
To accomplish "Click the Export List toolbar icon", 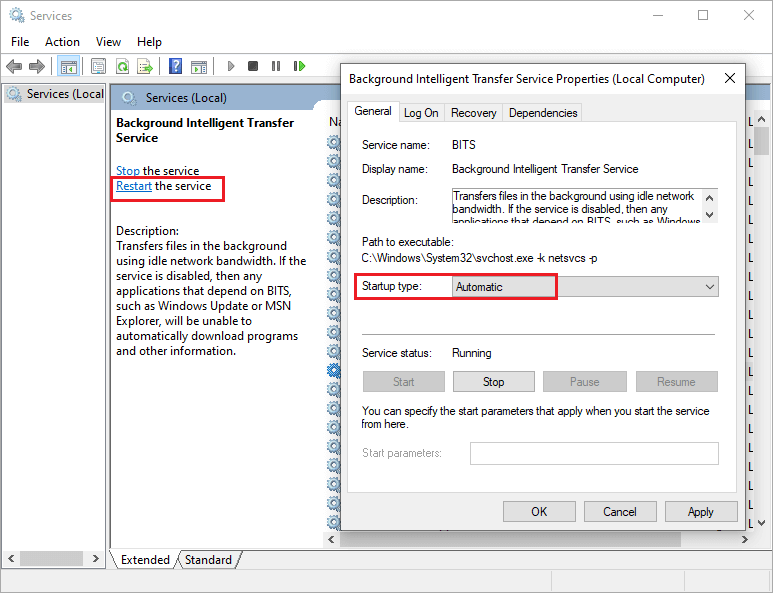I will point(145,66).
